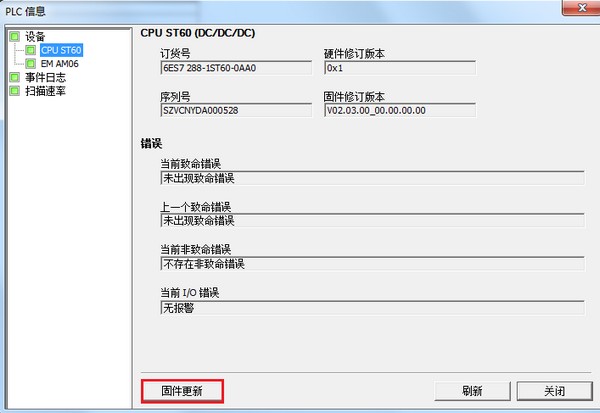
Task: Click the 订货号 field showing 6ES7 288-1ST60-0AA0
Action: pos(236,68)
